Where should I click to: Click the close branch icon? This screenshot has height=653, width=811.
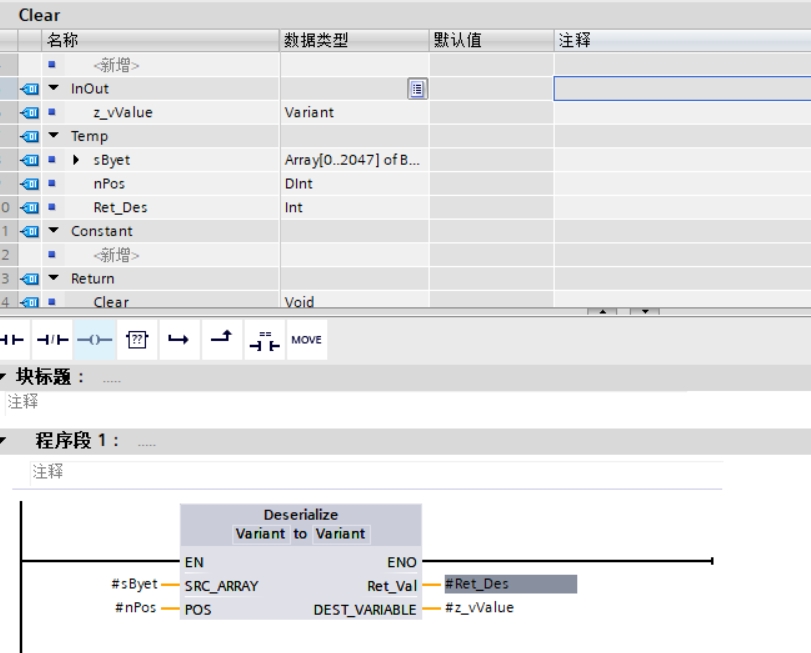tap(221, 340)
